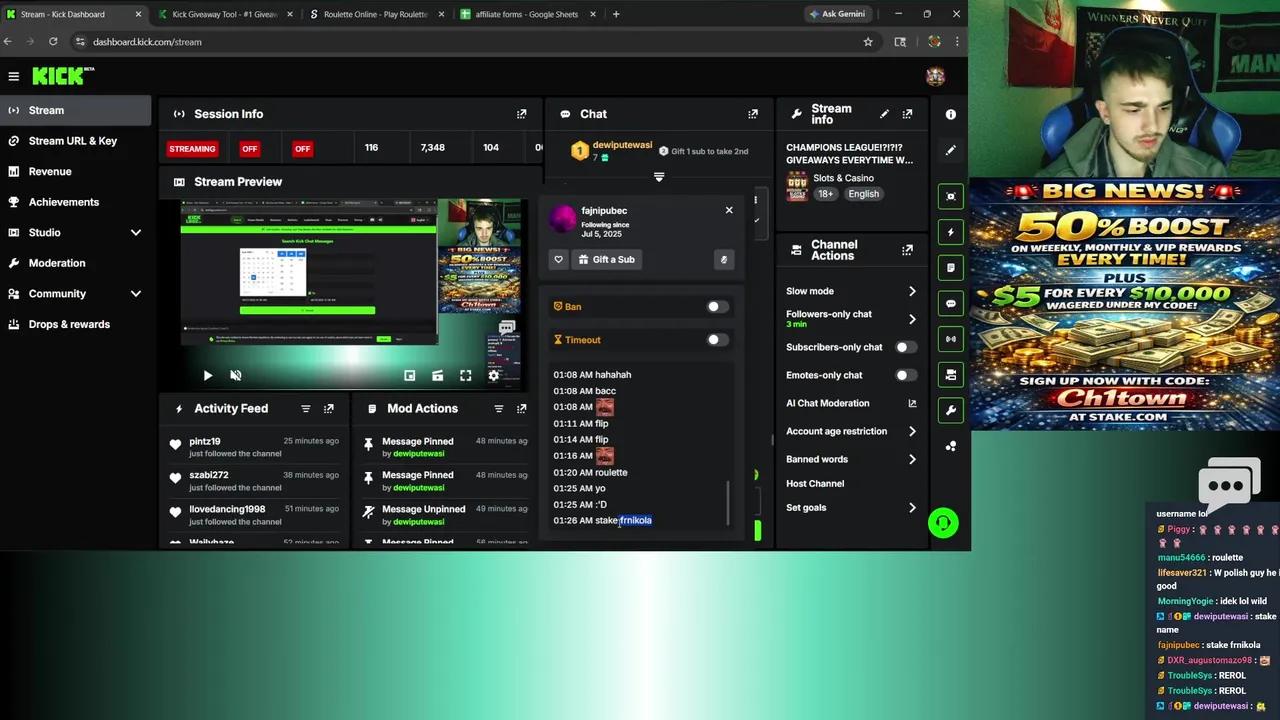The image size is (1280, 720).
Task: Open stream preview settings gear
Action: tap(493, 376)
